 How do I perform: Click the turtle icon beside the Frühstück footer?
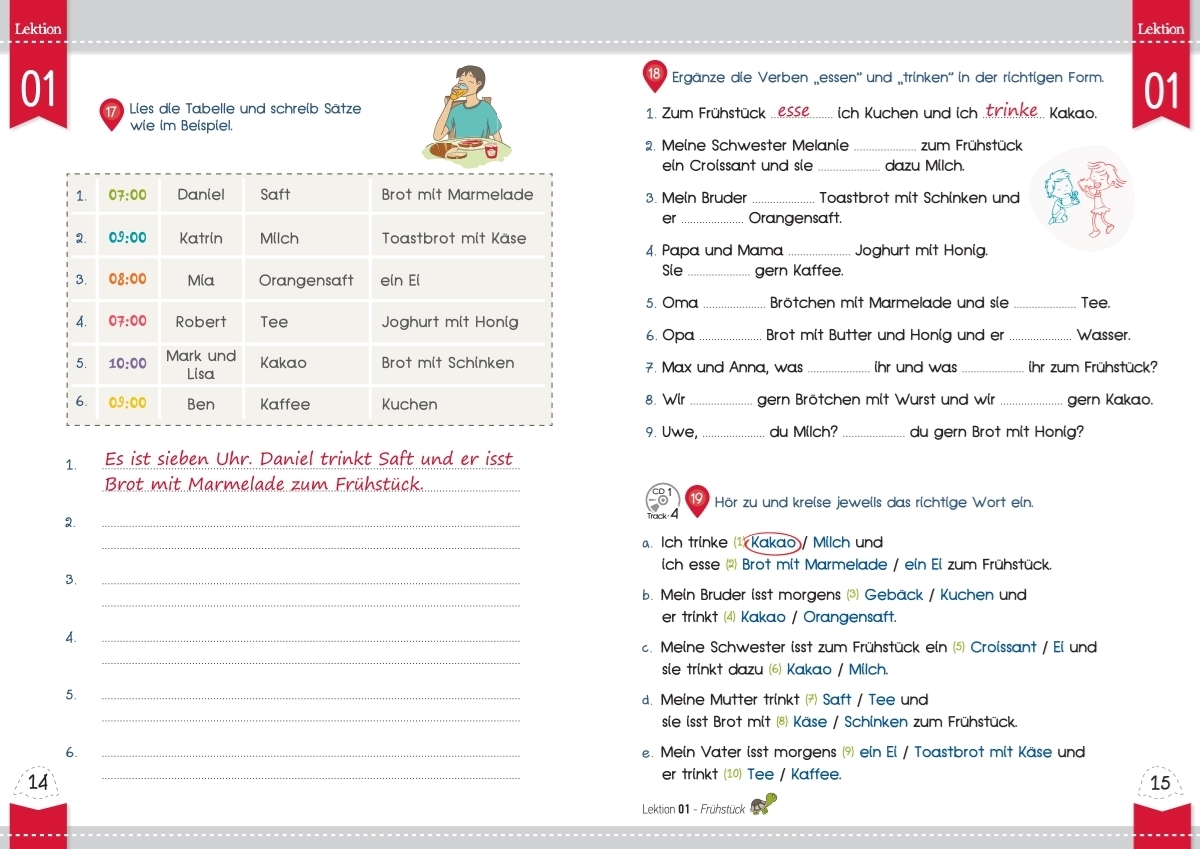click(x=764, y=804)
